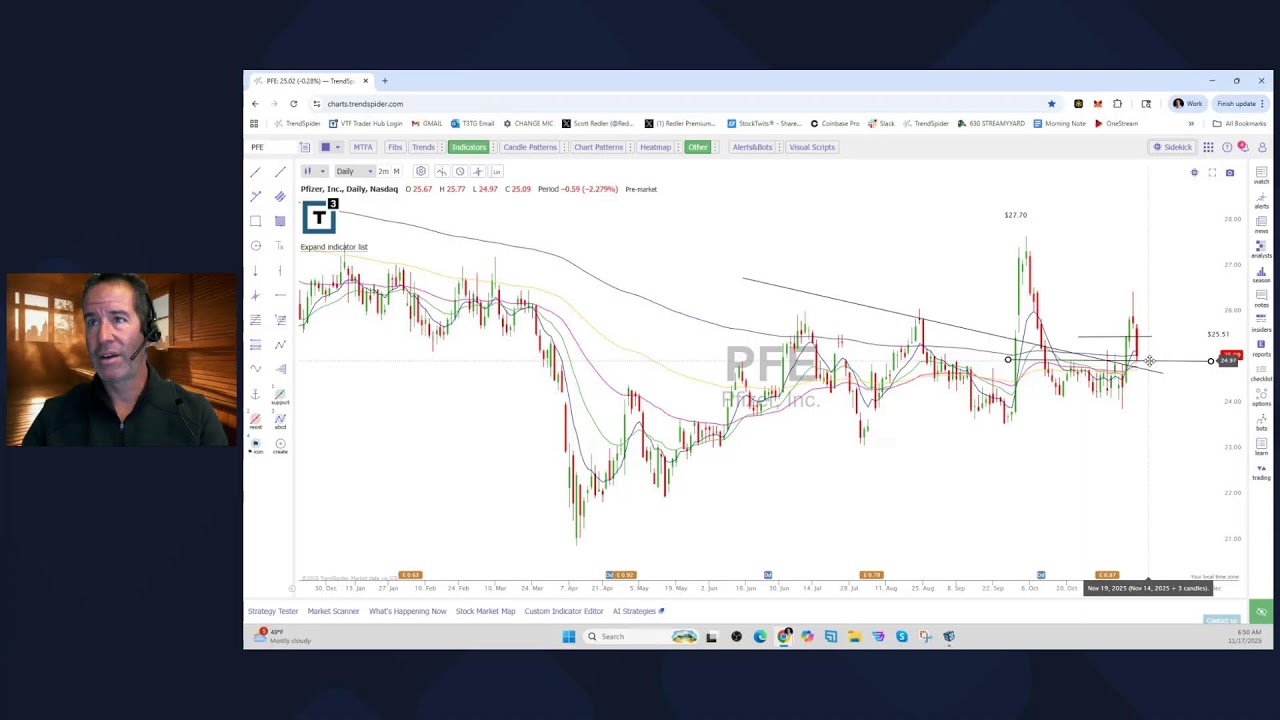The height and width of the screenshot is (720, 1280).
Task: Toggle the Indicators button
Action: click(x=468, y=147)
